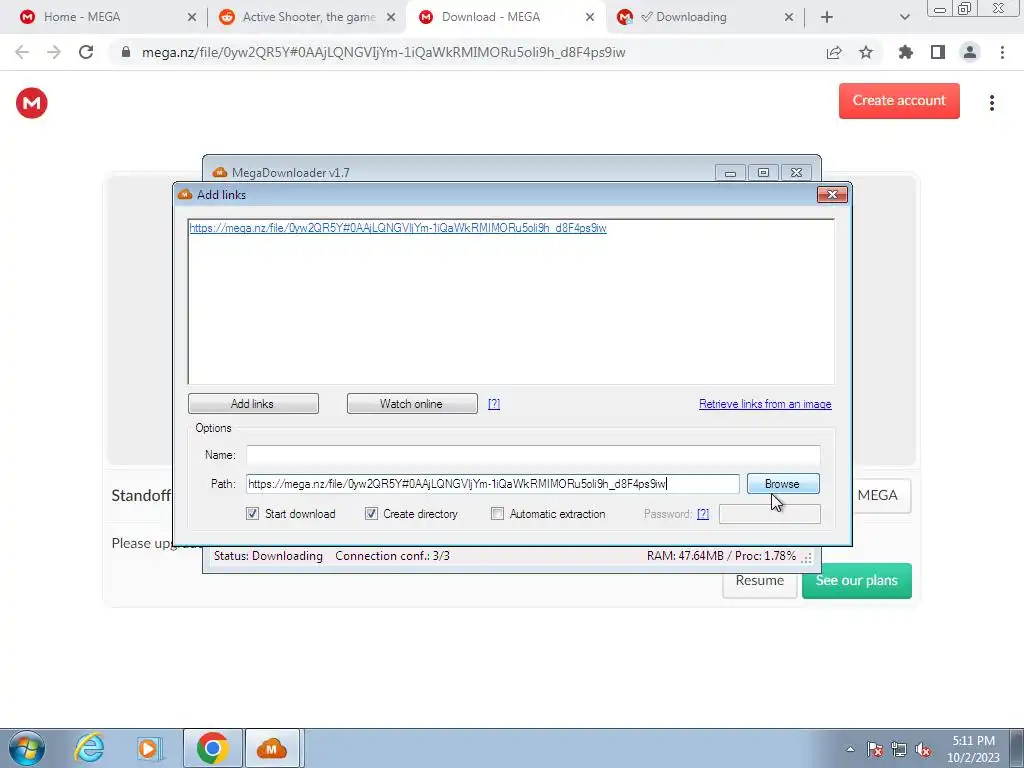Enable Automatic extraction checkbox

[498, 514]
